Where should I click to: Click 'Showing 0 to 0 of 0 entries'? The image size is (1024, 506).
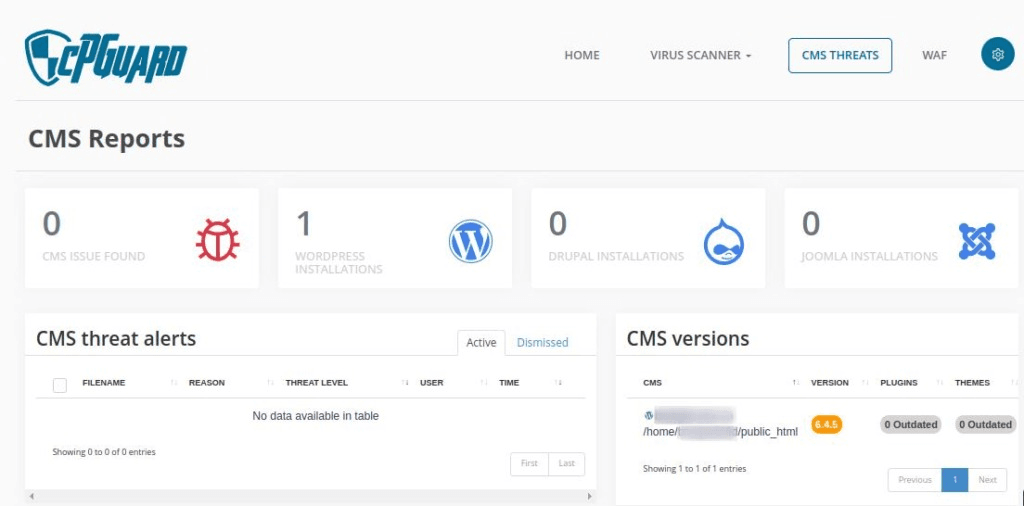point(104,452)
